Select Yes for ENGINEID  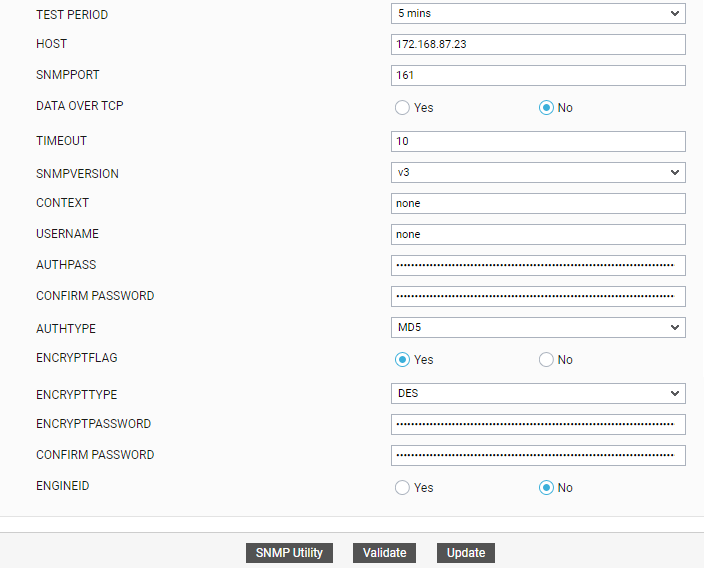[x=403, y=488]
